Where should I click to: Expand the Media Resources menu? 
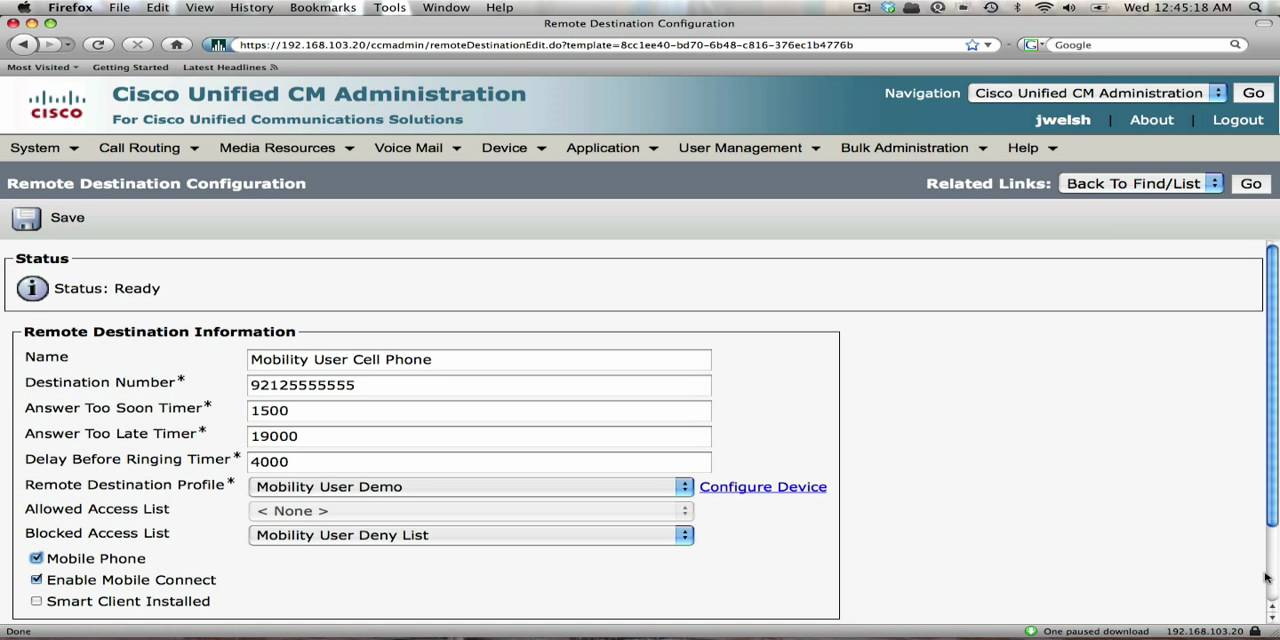287,148
